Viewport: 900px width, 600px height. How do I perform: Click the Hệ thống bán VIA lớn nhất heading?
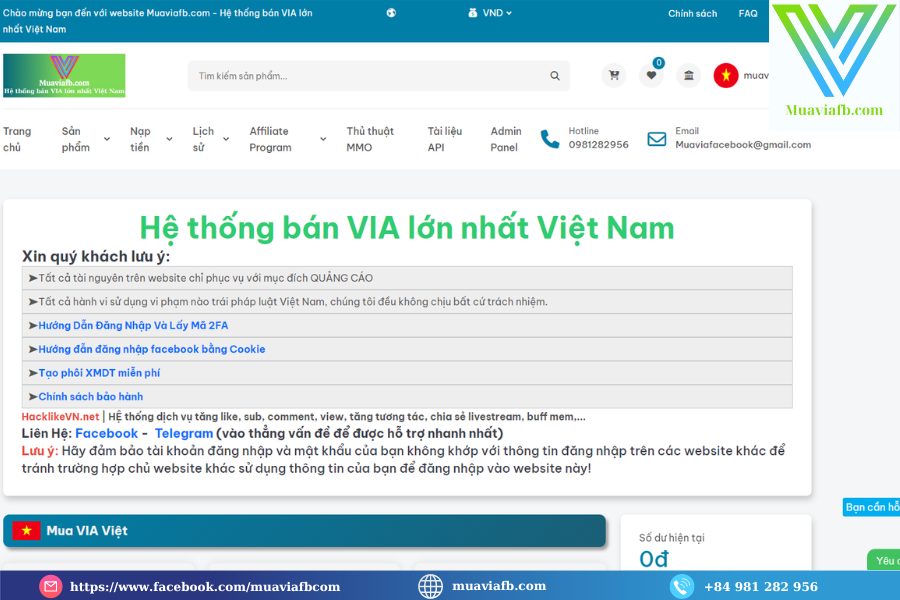[x=407, y=228]
